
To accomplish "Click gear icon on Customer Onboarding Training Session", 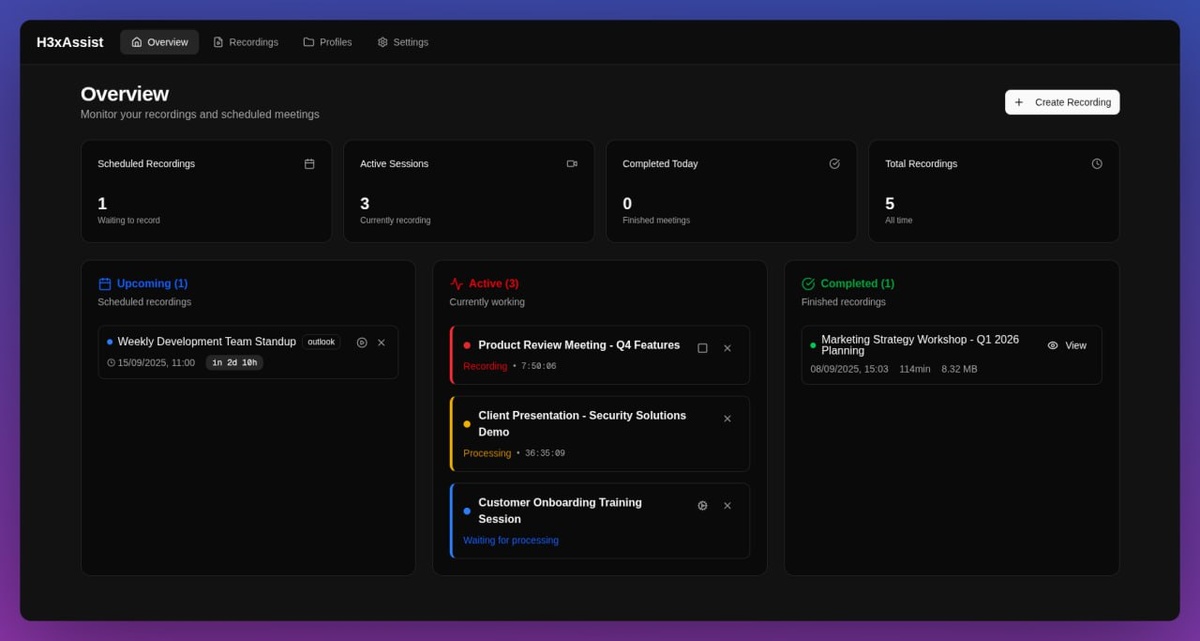I will tap(702, 506).
